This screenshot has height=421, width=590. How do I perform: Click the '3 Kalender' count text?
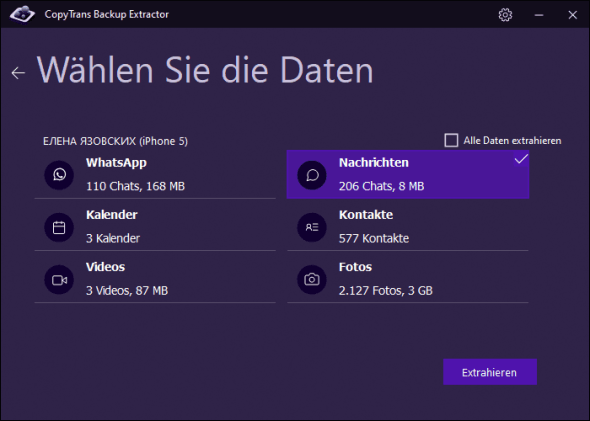113,238
